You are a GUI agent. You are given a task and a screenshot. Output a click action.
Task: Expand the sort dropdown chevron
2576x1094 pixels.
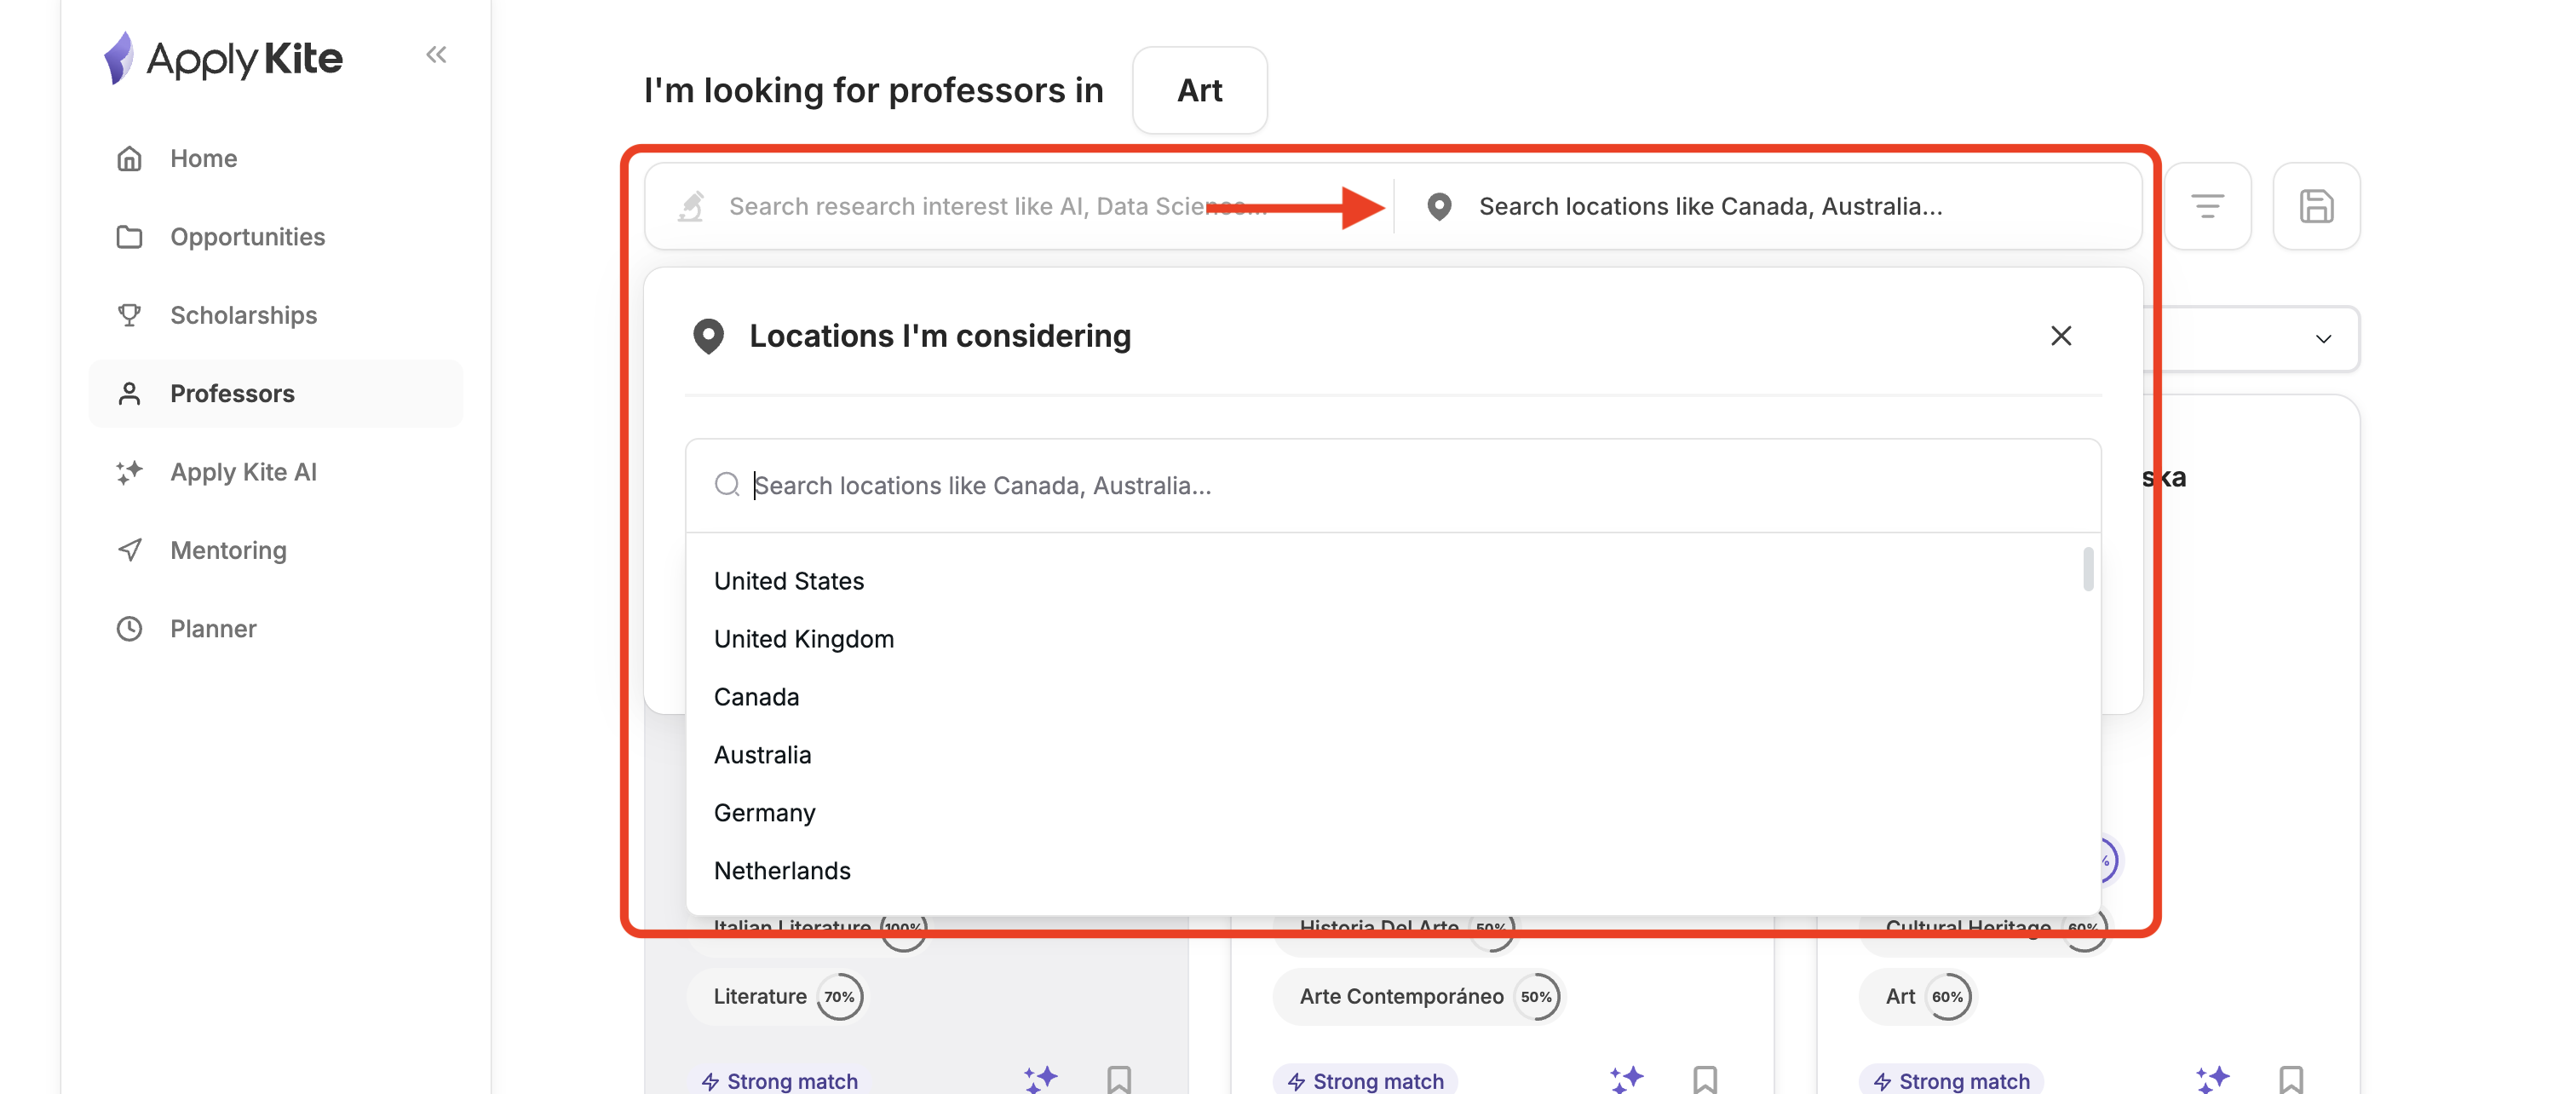(x=2323, y=339)
